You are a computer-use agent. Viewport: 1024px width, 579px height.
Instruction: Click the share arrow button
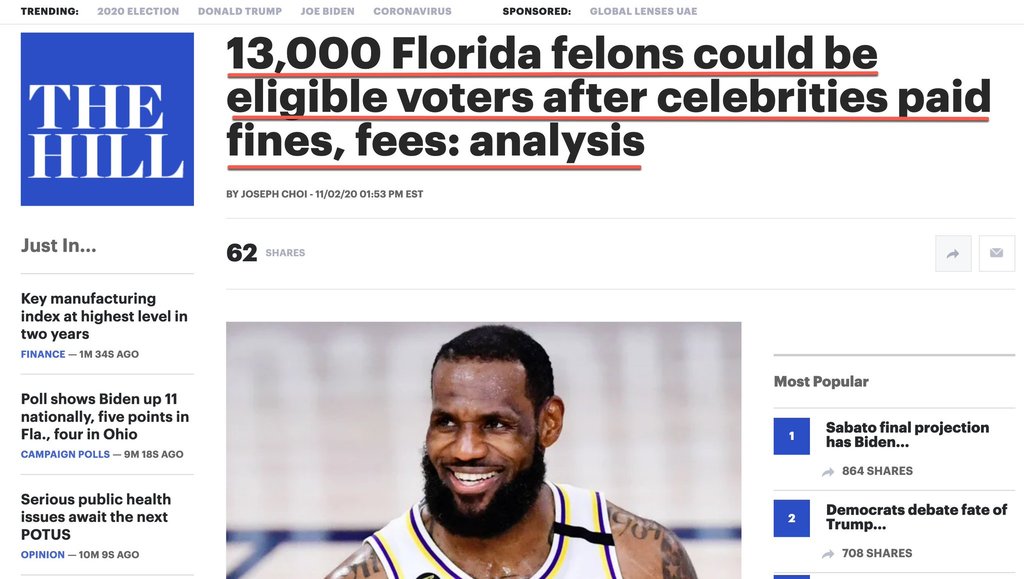[x=953, y=253]
